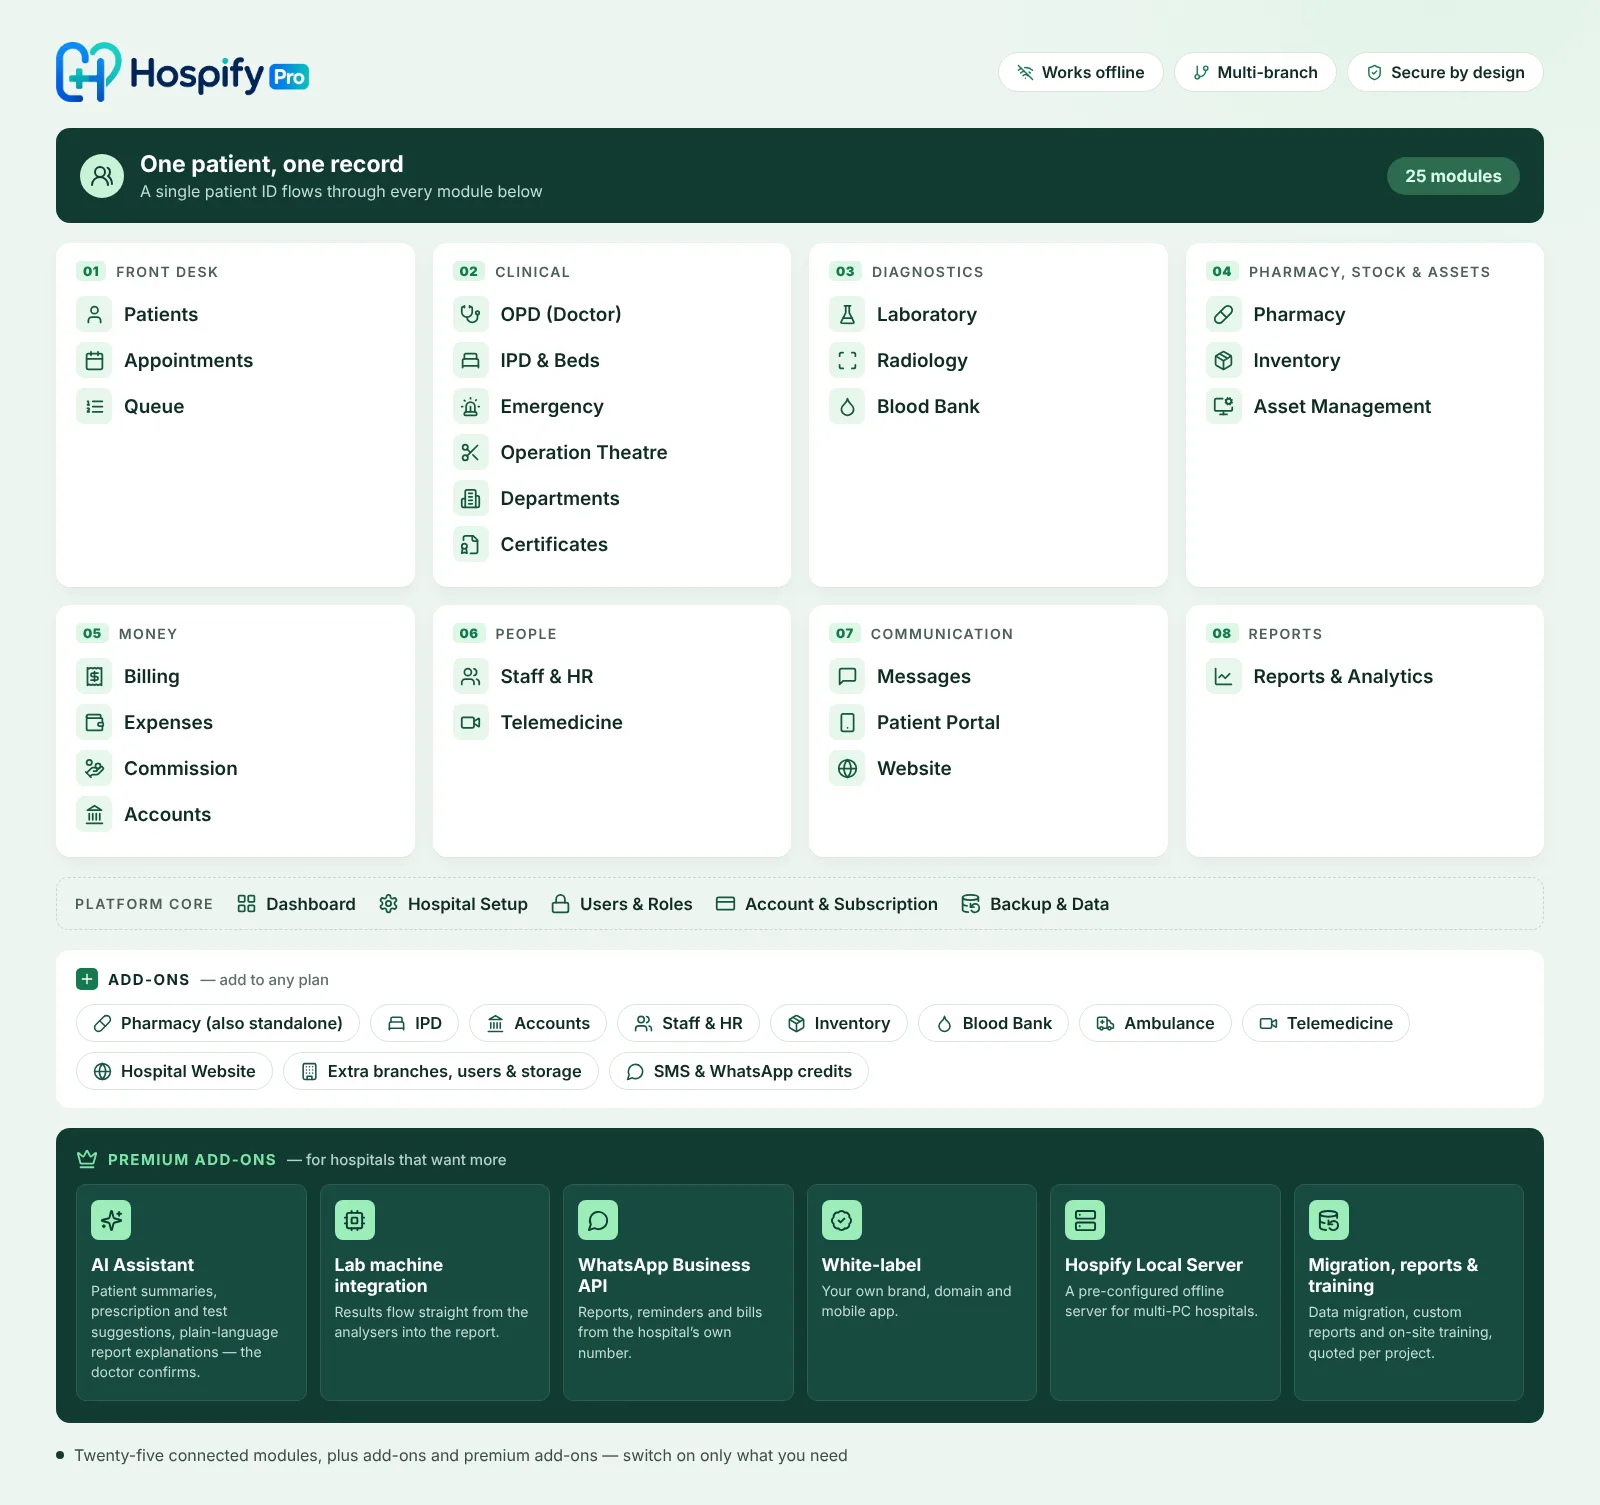Viewport: 1600px width, 1505px height.
Task: Click the Commission hand-coins icon
Action: [94, 769]
